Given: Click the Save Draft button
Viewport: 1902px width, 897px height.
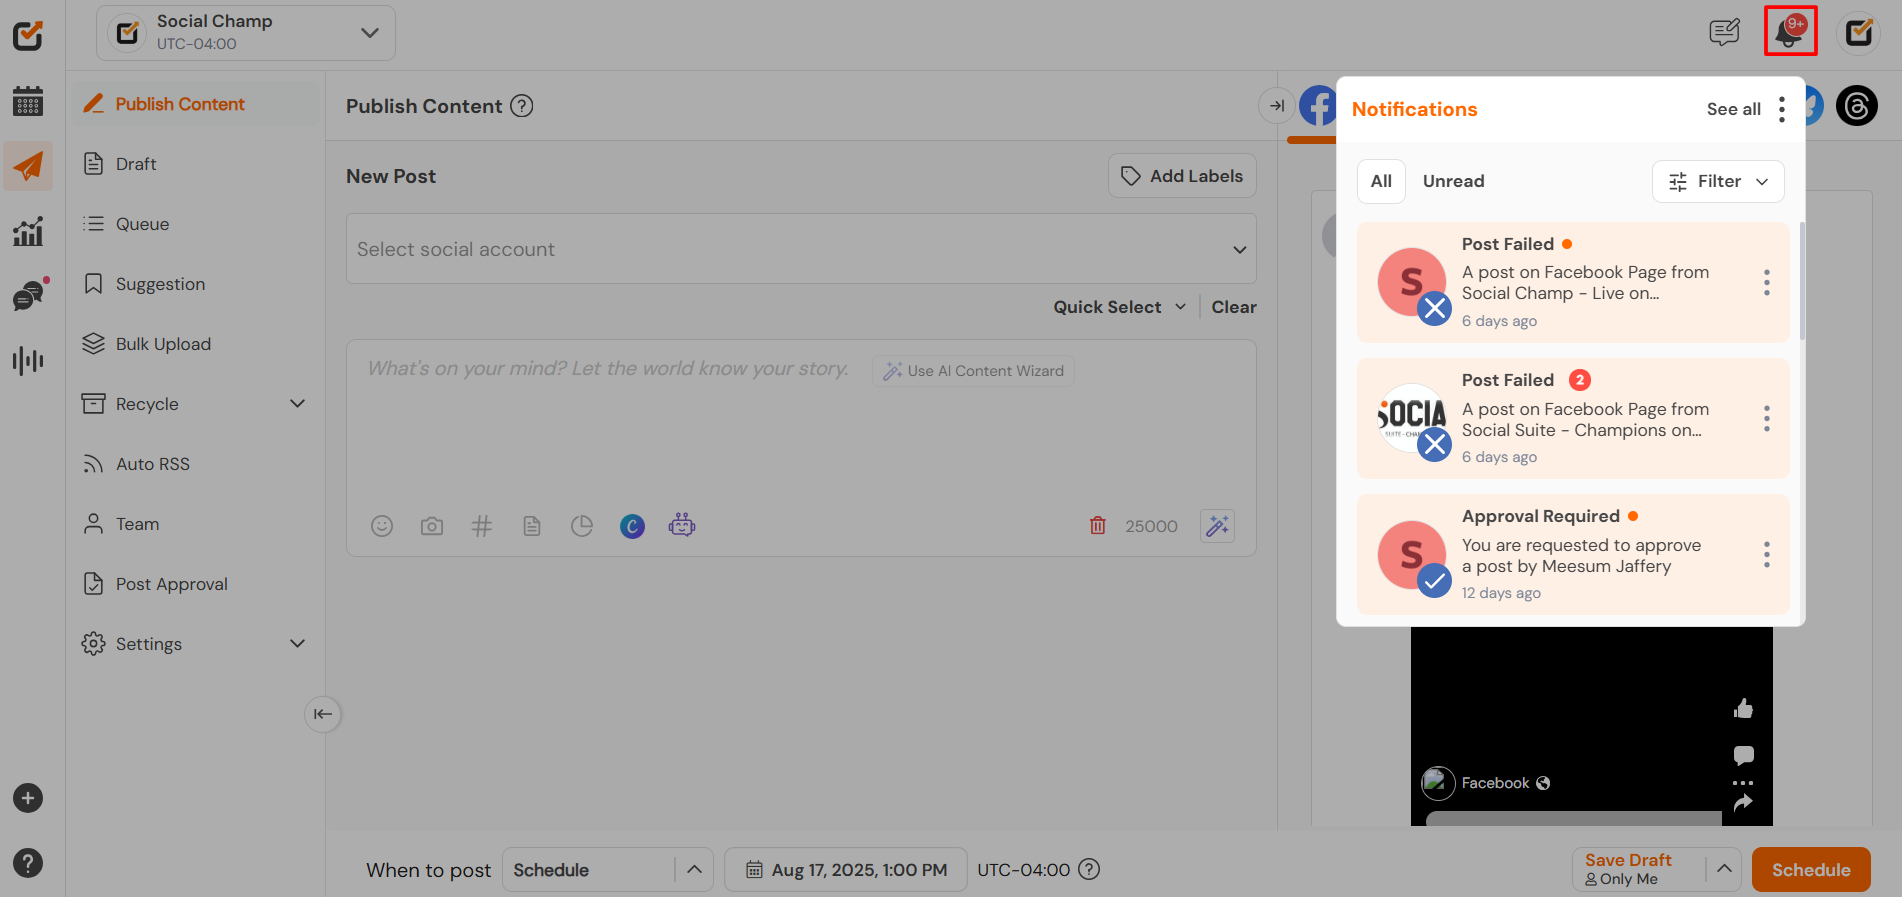Looking at the screenshot, I should [x=1639, y=869].
